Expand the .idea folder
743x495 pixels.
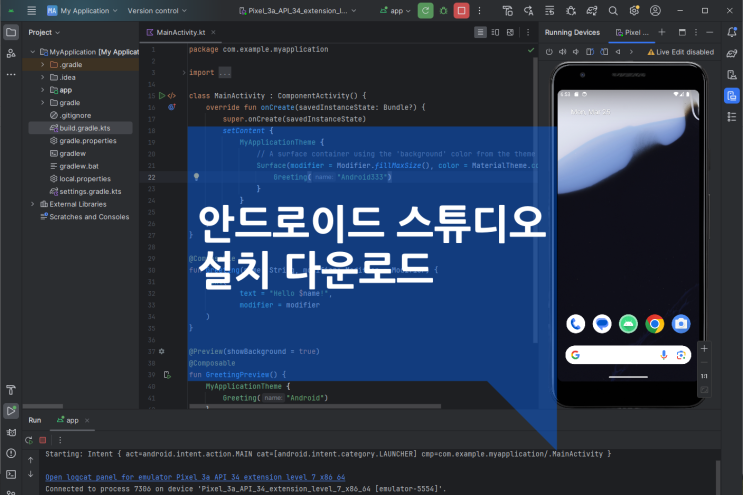pyautogui.click(x=43, y=77)
